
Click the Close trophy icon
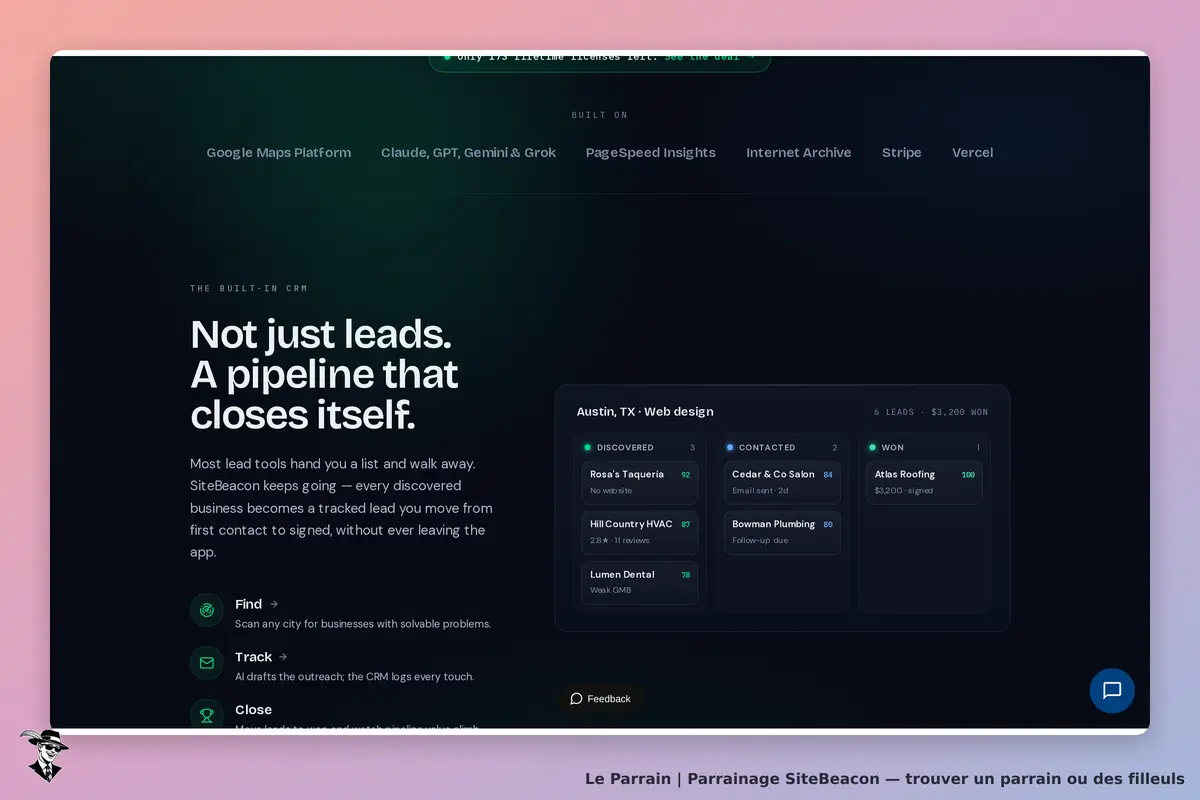207,715
